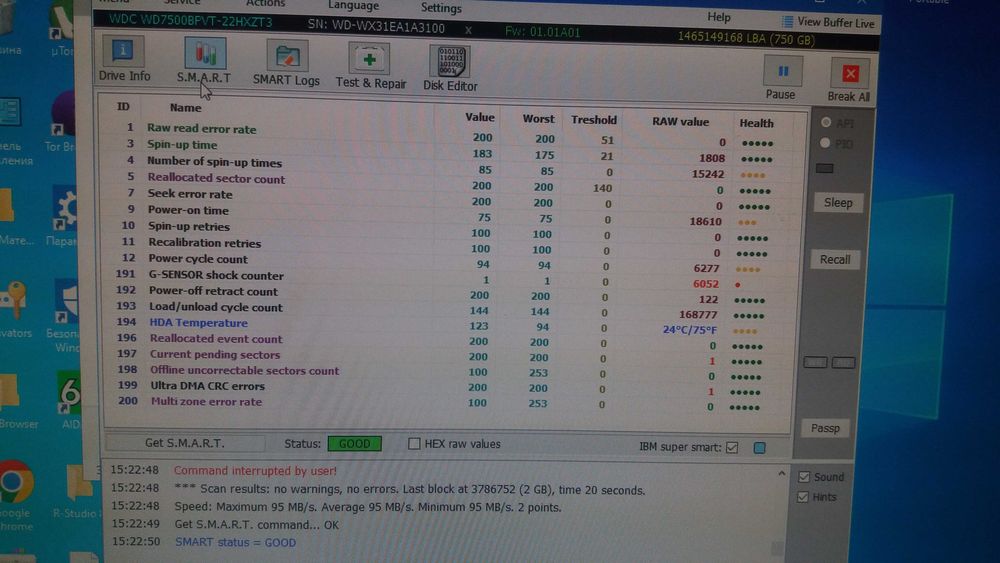This screenshot has height=563, width=1000.
Task: Open the Language menu
Action: 353,5
